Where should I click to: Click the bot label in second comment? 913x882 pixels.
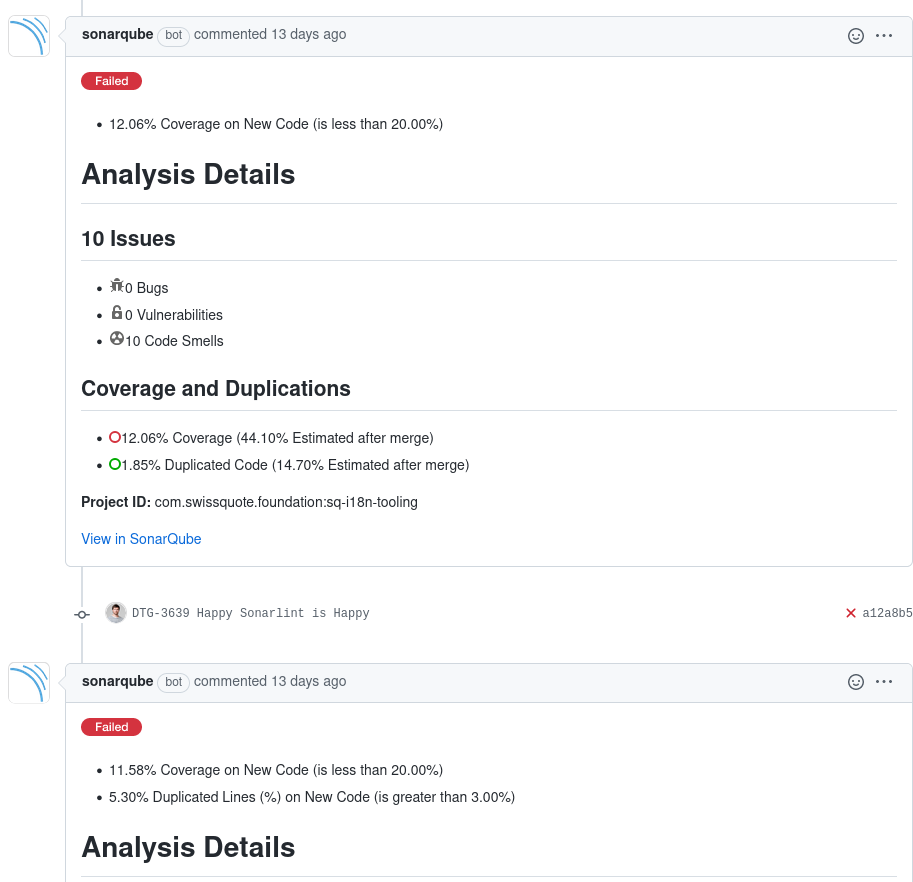coord(174,682)
